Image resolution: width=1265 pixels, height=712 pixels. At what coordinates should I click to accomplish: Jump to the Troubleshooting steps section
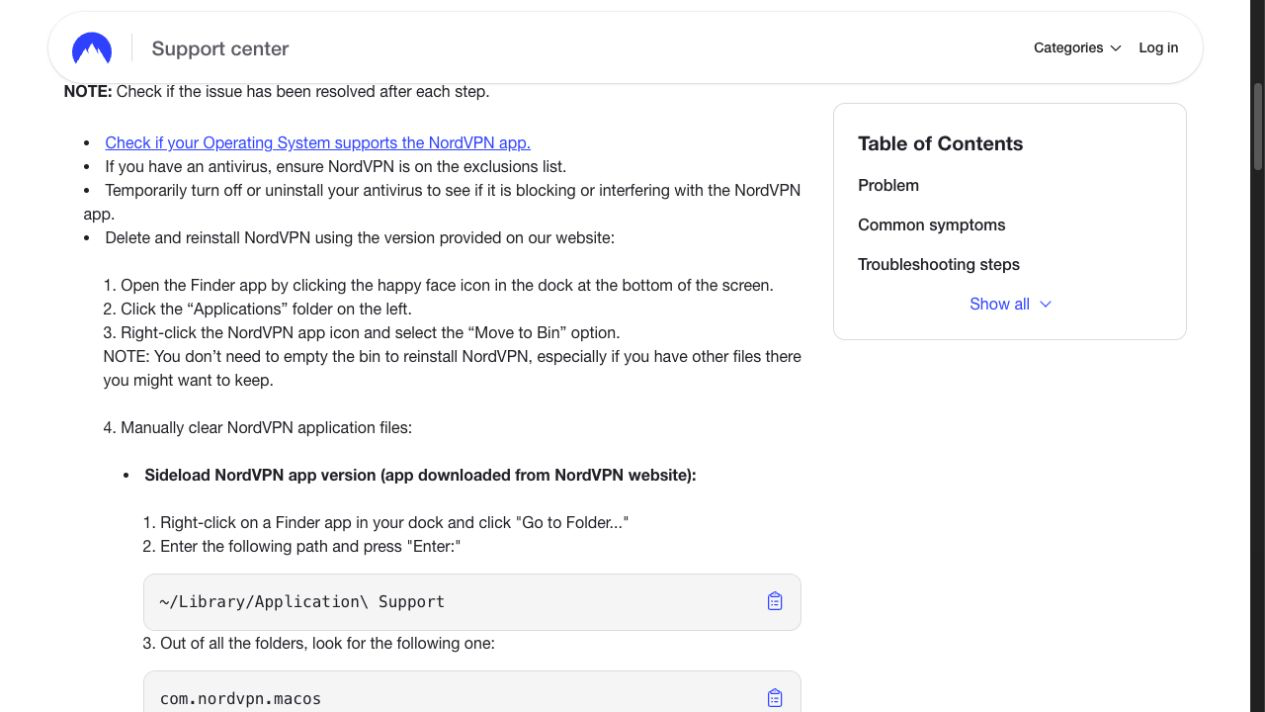[938, 265]
